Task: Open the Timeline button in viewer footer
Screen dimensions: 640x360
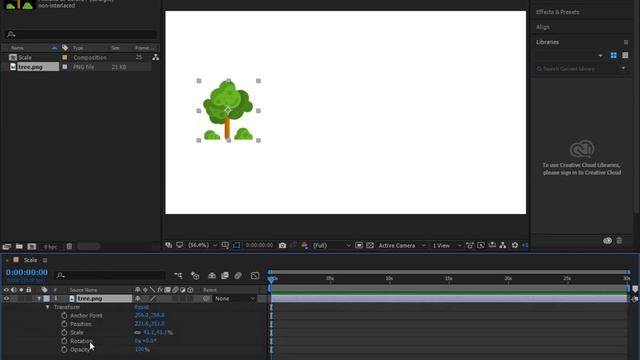Action: point(492,245)
